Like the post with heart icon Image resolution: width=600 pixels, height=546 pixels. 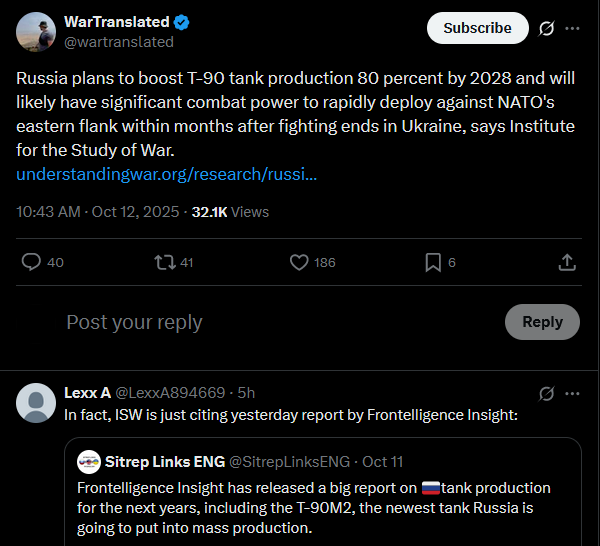299,262
